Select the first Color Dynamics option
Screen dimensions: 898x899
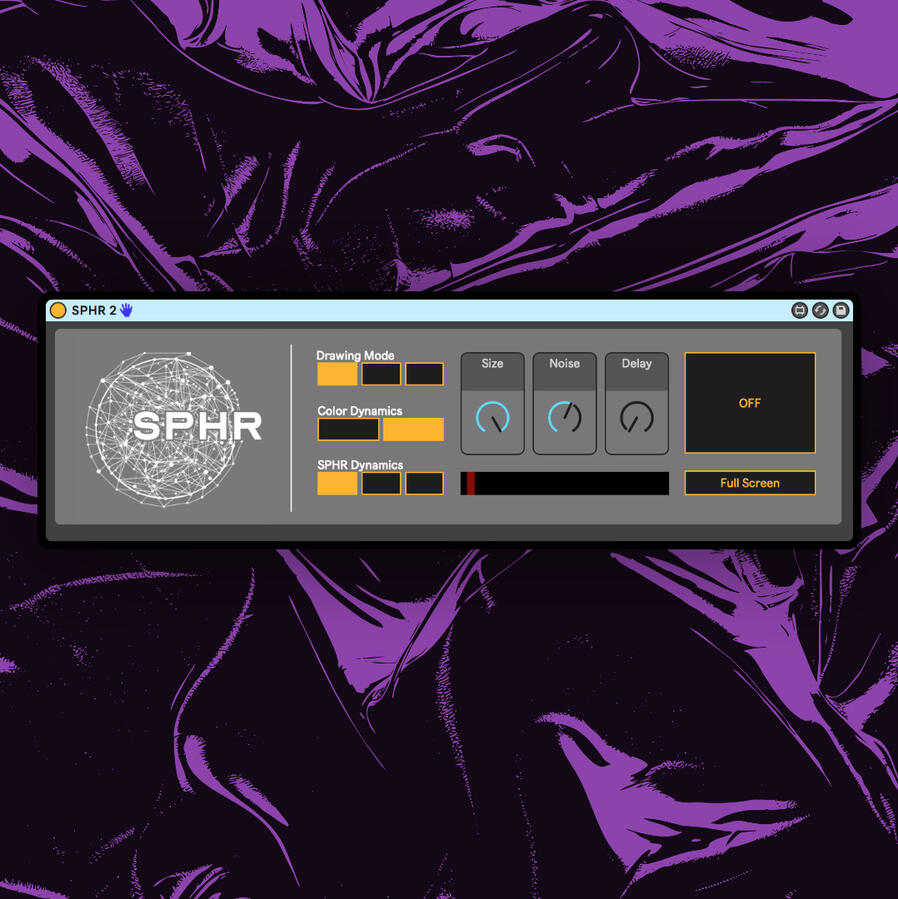(x=348, y=429)
